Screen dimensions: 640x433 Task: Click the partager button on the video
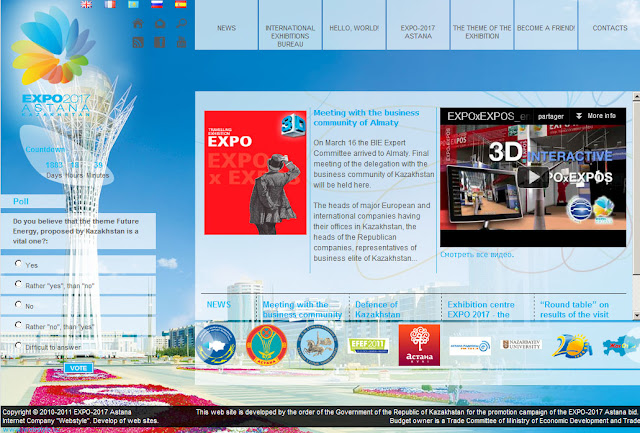tap(551, 116)
